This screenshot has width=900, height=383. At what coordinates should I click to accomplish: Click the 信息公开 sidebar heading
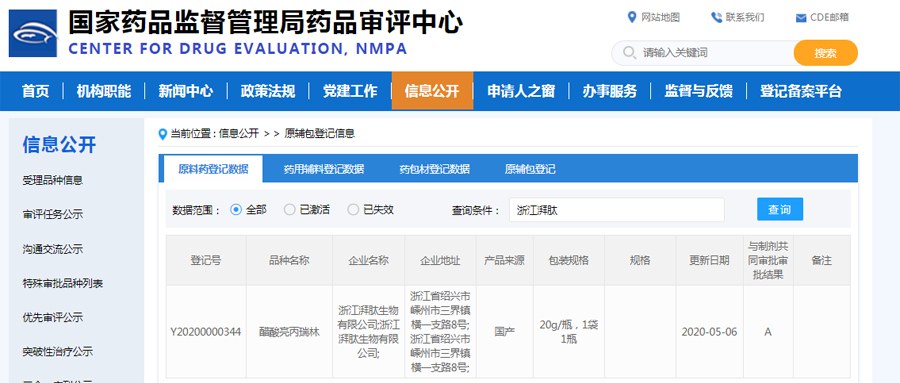point(59,145)
